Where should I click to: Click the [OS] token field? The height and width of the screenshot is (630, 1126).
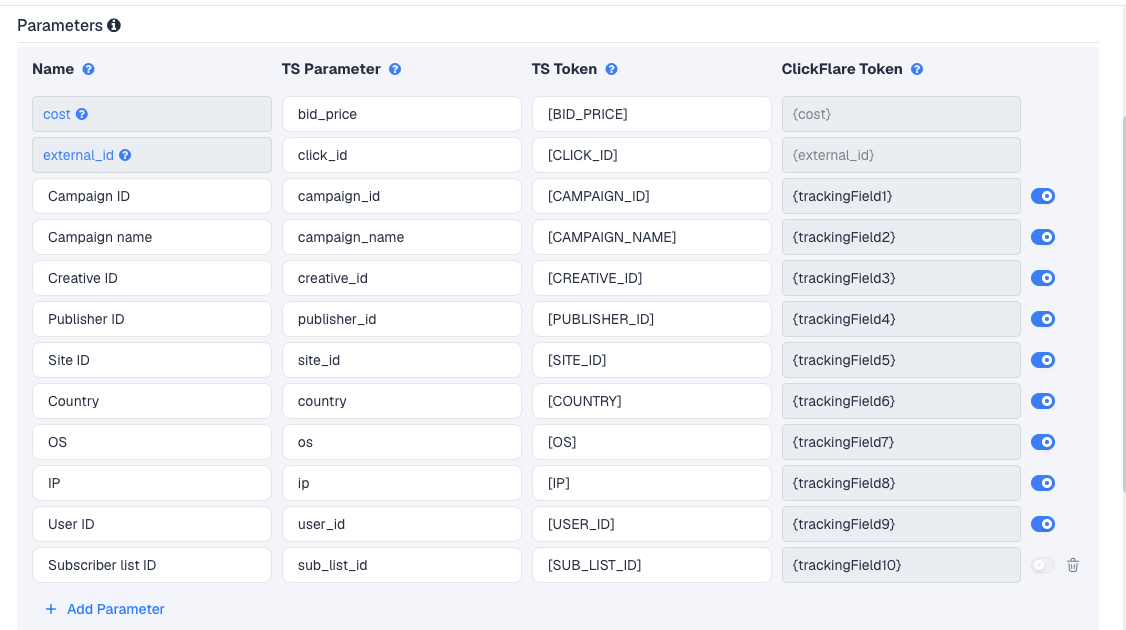click(651, 442)
